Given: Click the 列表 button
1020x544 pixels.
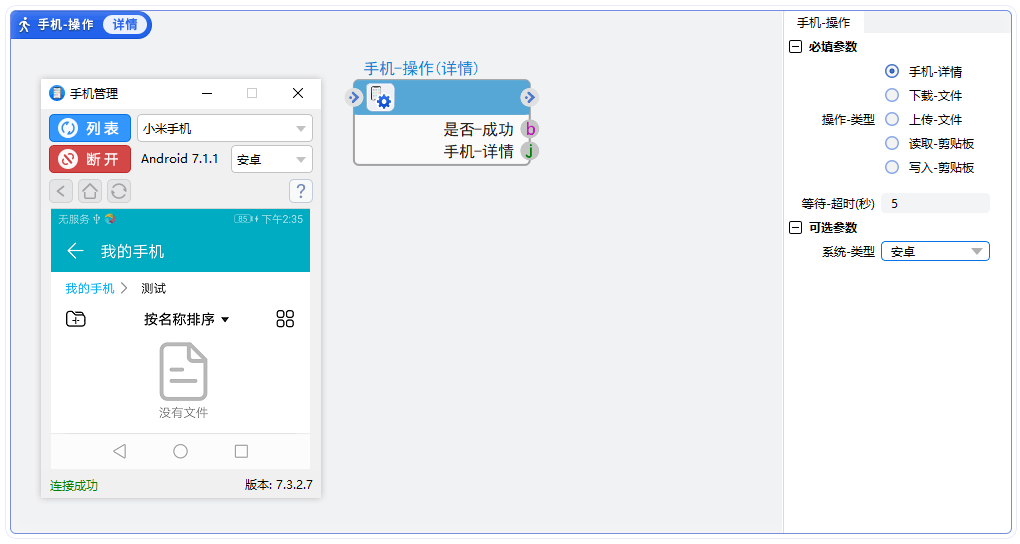Looking at the screenshot, I should pos(90,128).
